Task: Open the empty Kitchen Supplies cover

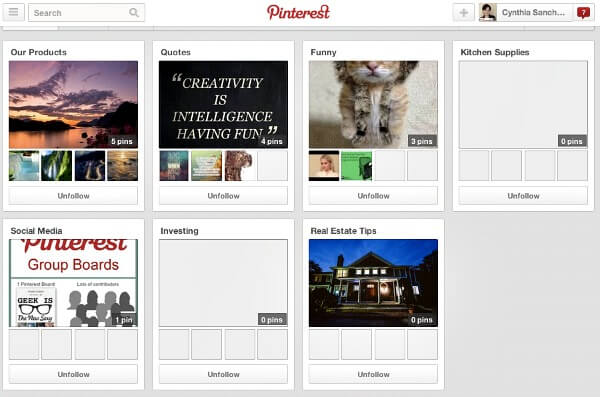Action: pos(523,105)
